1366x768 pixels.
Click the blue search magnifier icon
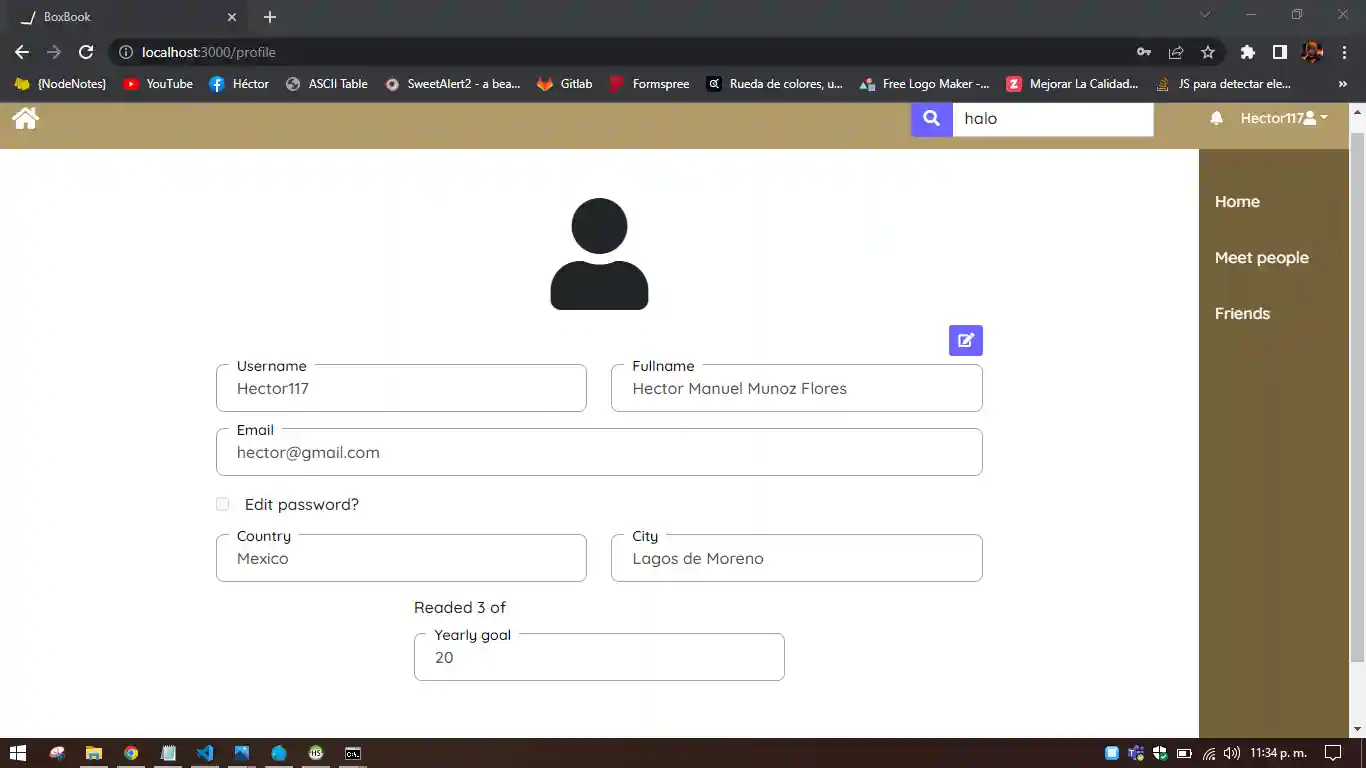931,118
